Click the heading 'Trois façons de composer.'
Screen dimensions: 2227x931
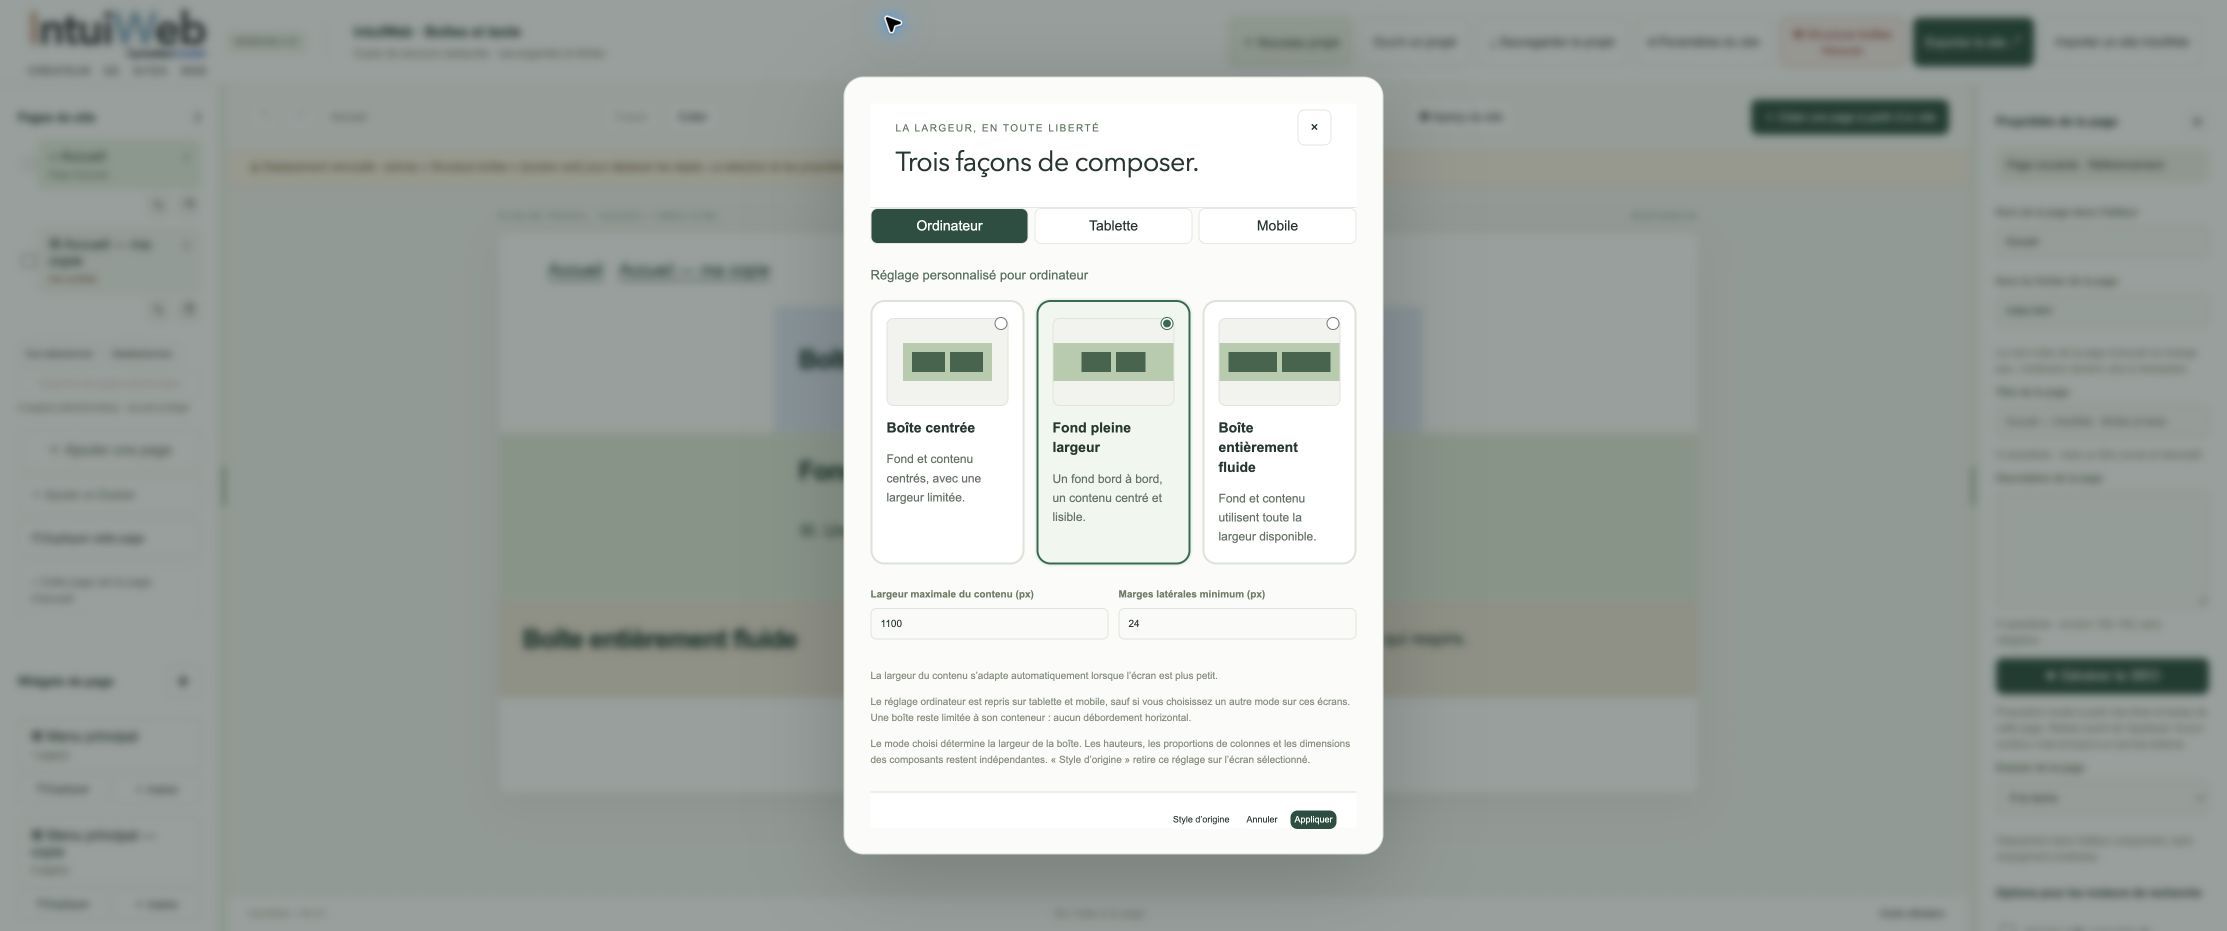1046,162
